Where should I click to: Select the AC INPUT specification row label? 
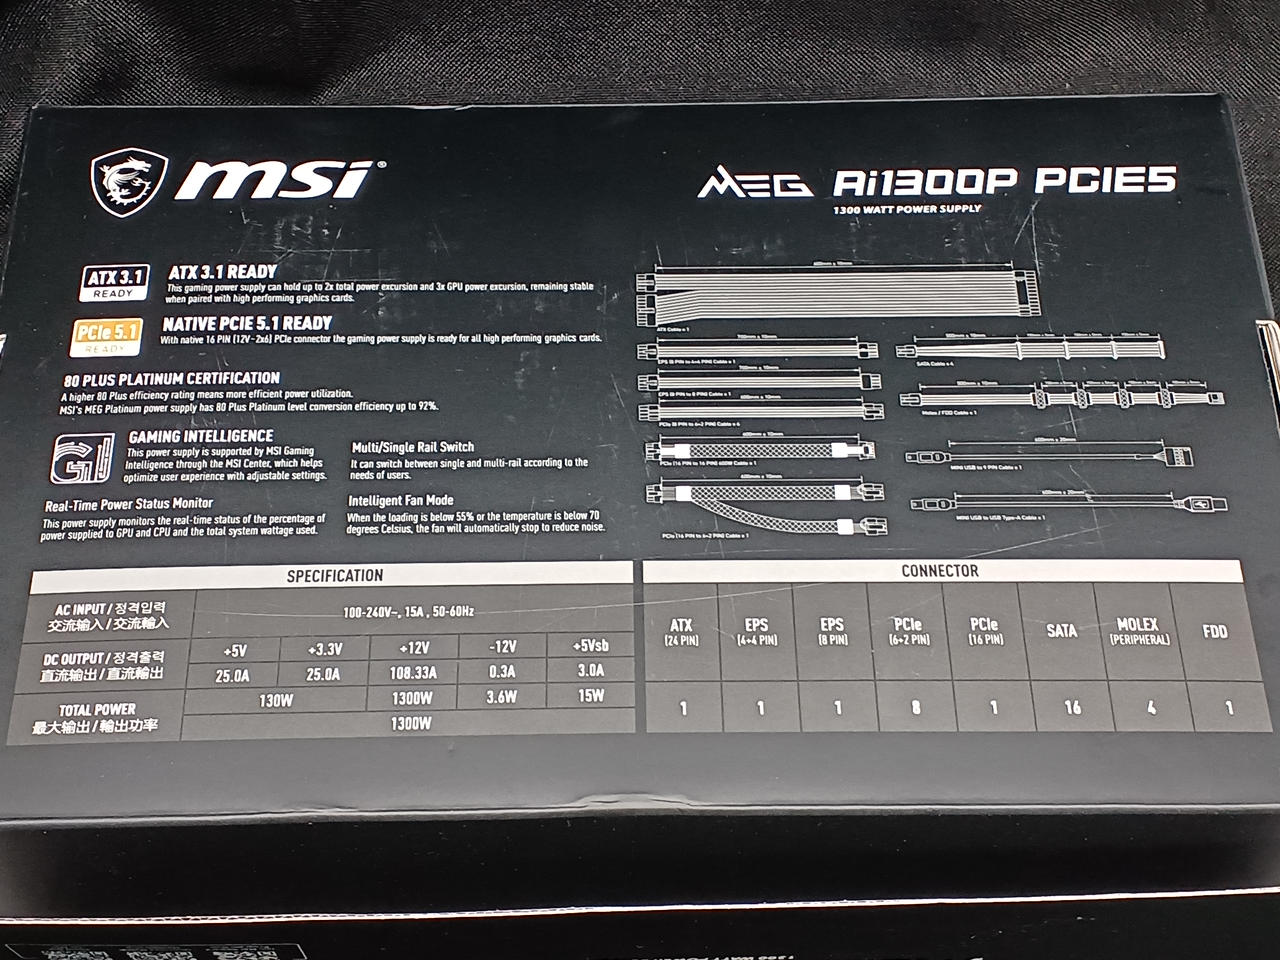point(98,615)
